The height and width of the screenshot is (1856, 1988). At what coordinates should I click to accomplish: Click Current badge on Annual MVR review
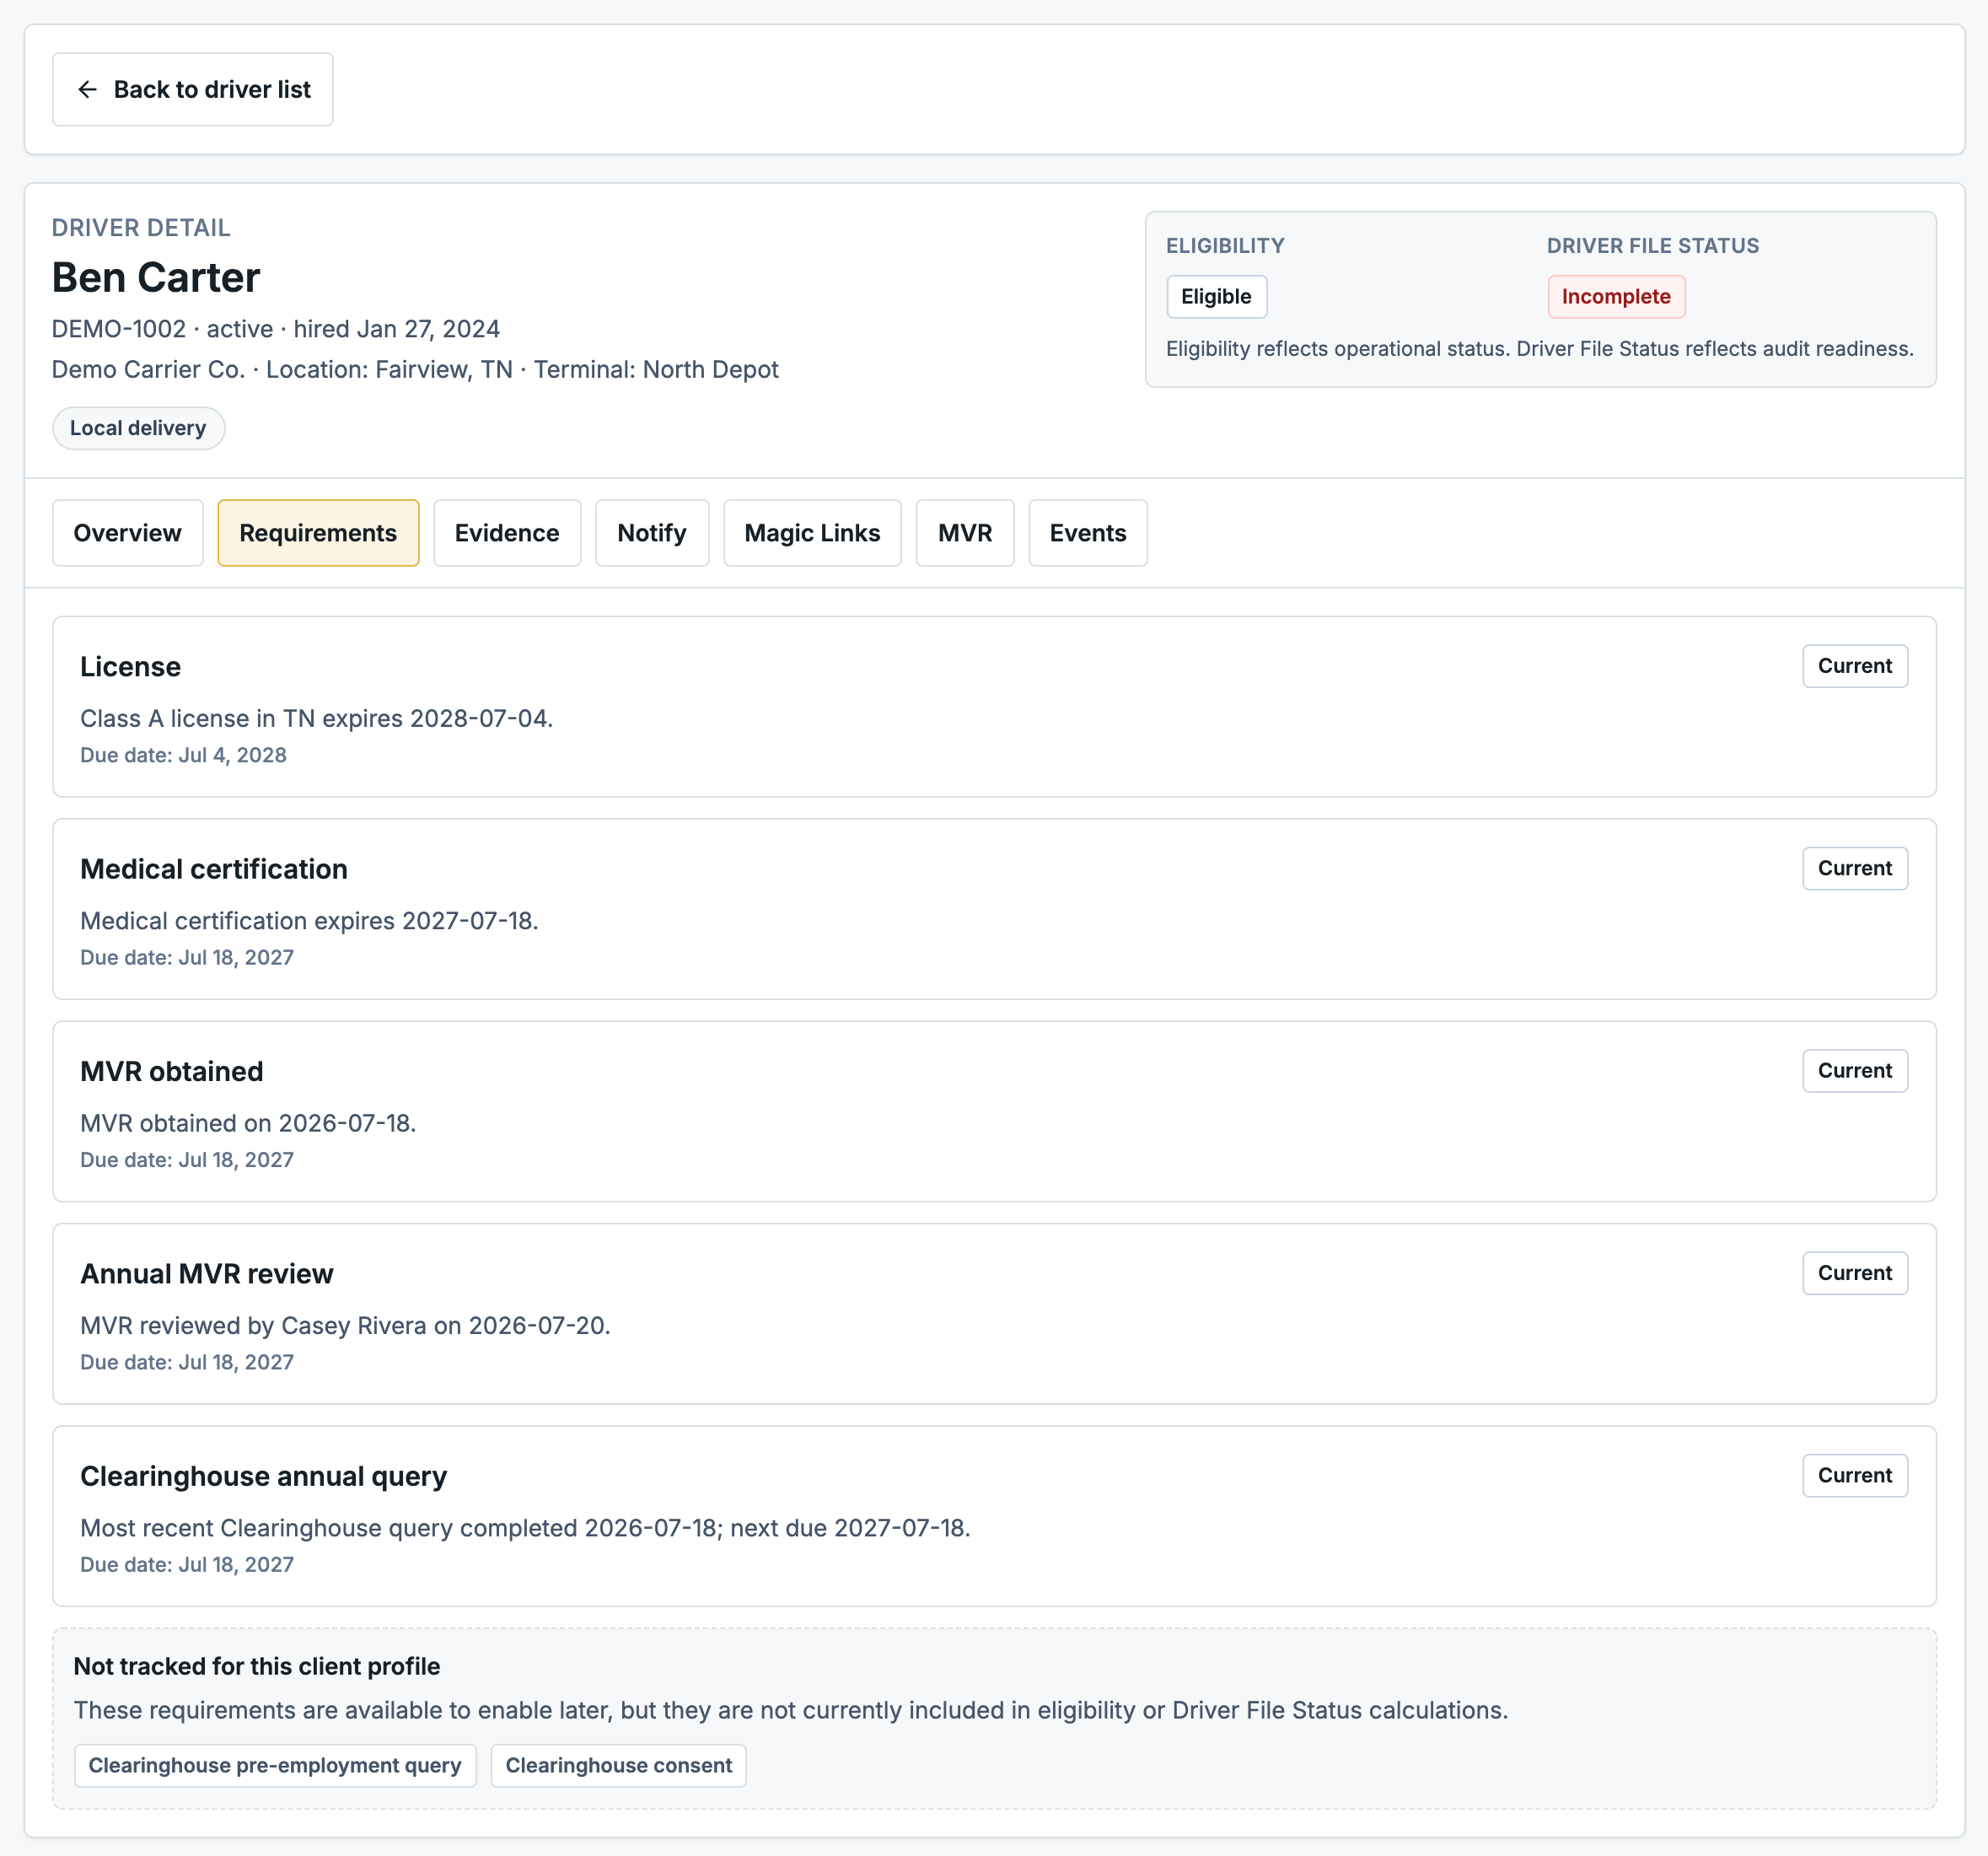pos(1855,1273)
